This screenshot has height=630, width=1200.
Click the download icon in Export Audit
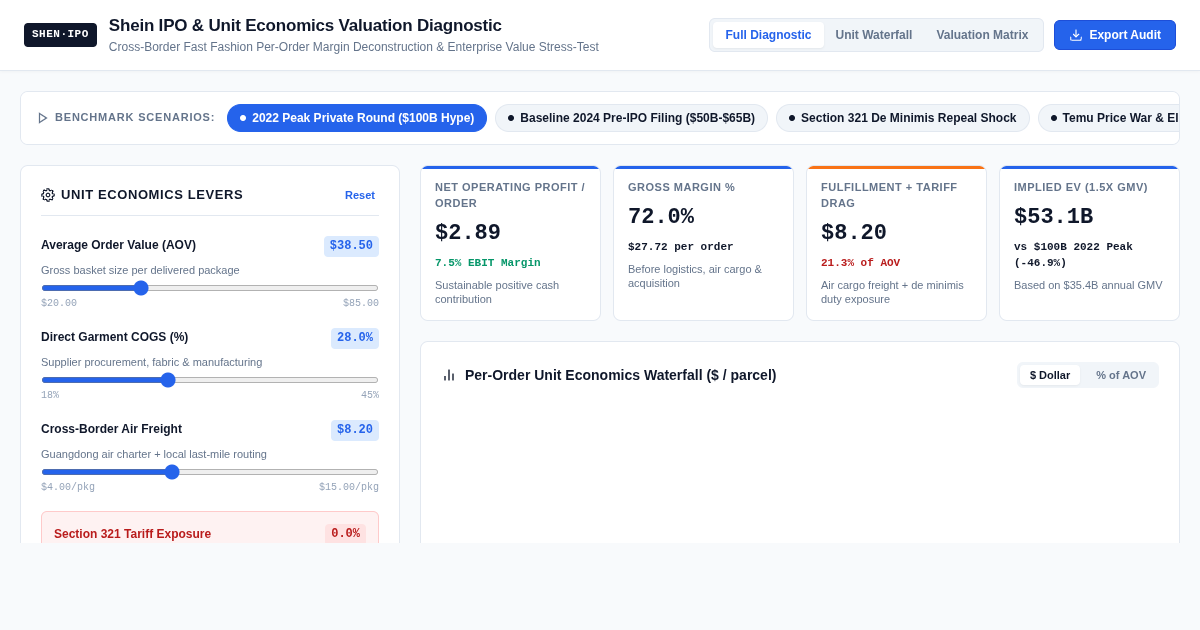[x=1076, y=35]
